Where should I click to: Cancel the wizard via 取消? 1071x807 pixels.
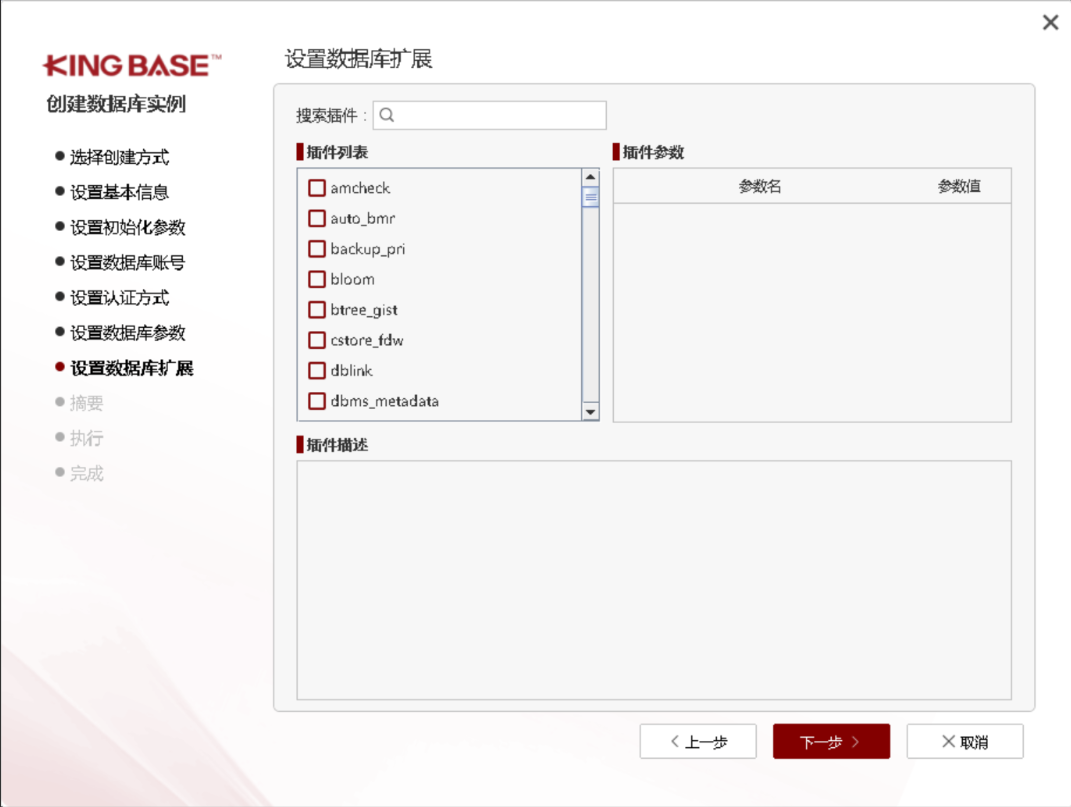(x=964, y=741)
